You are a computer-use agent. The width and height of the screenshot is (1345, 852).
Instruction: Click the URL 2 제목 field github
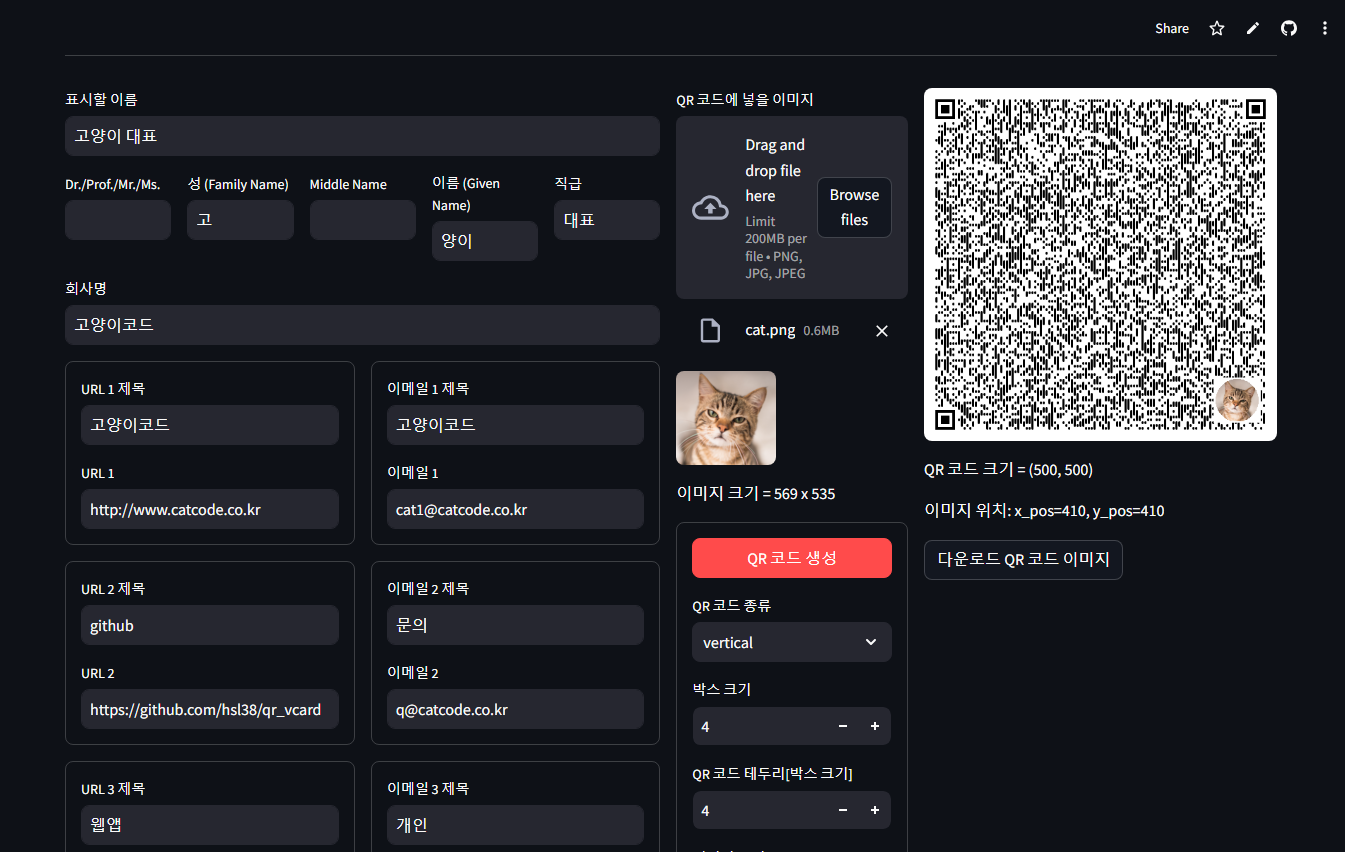click(x=210, y=625)
